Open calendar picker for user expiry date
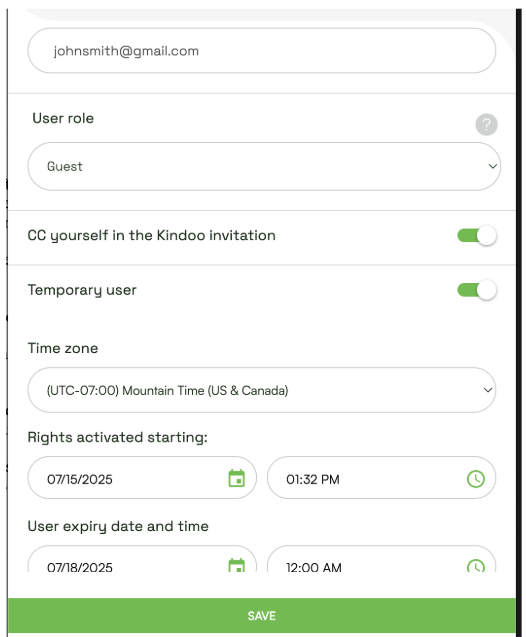 coord(236,565)
